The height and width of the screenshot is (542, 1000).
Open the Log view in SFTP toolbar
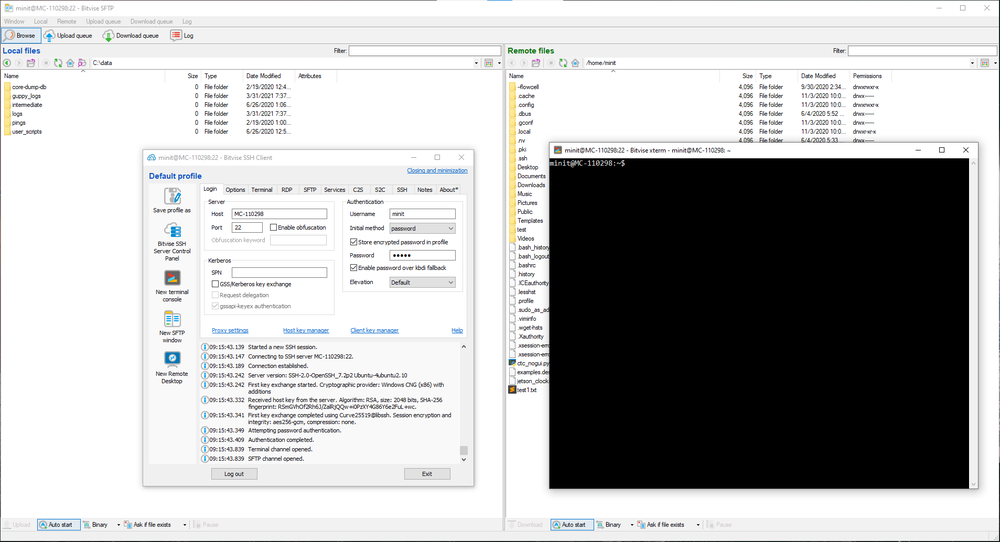[182, 35]
